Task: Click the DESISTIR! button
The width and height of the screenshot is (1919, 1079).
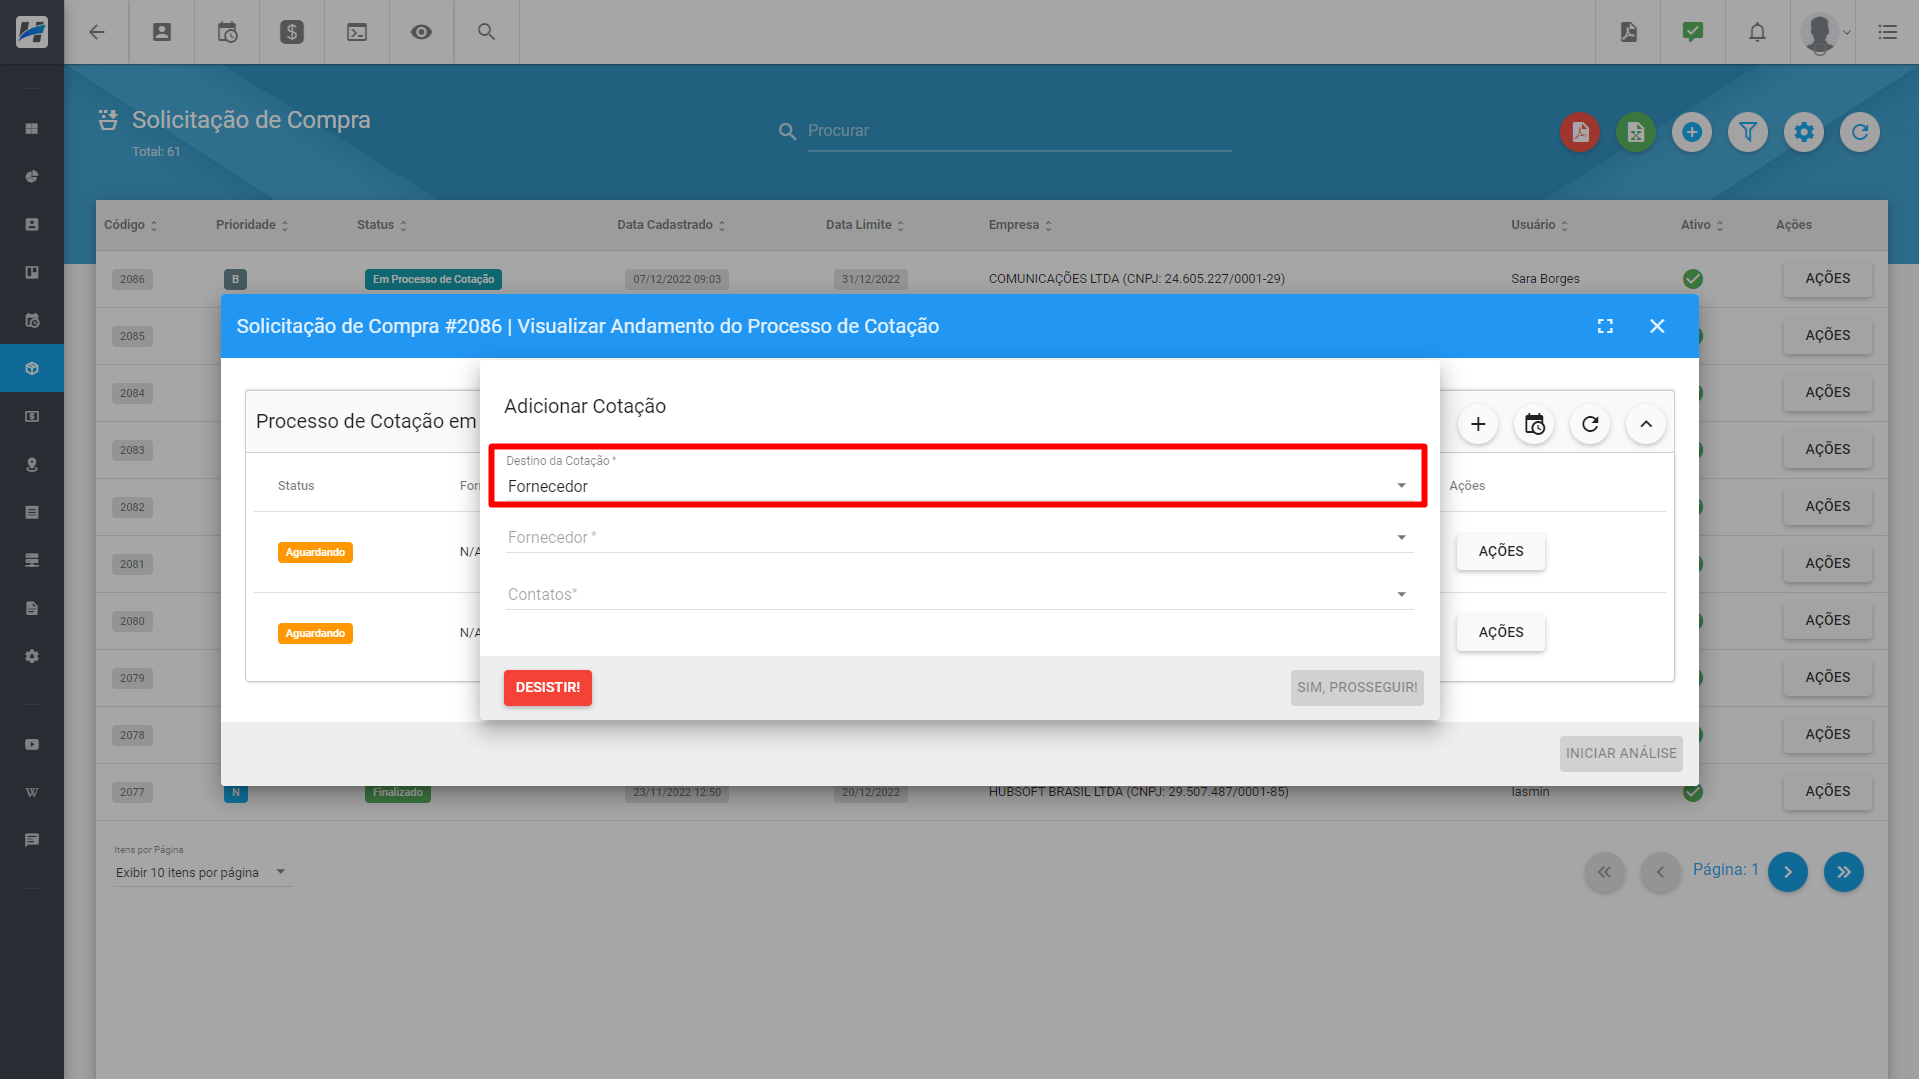Action: click(547, 688)
